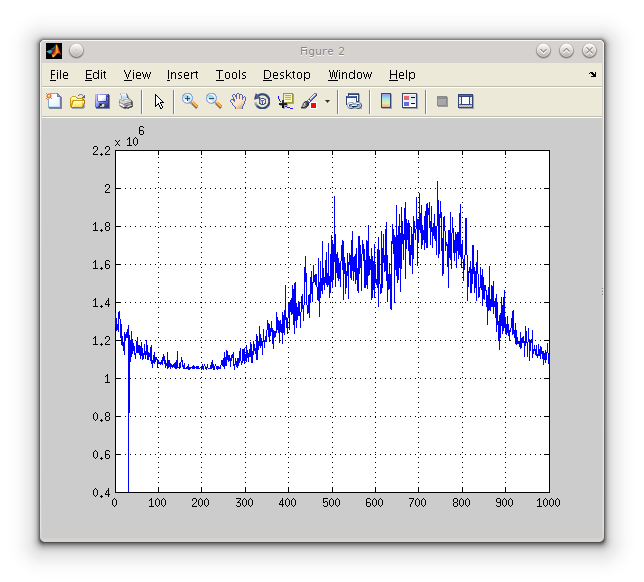This screenshot has height=582, width=644.
Task: Select the Brush data tool
Action: (x=309, y=101)
